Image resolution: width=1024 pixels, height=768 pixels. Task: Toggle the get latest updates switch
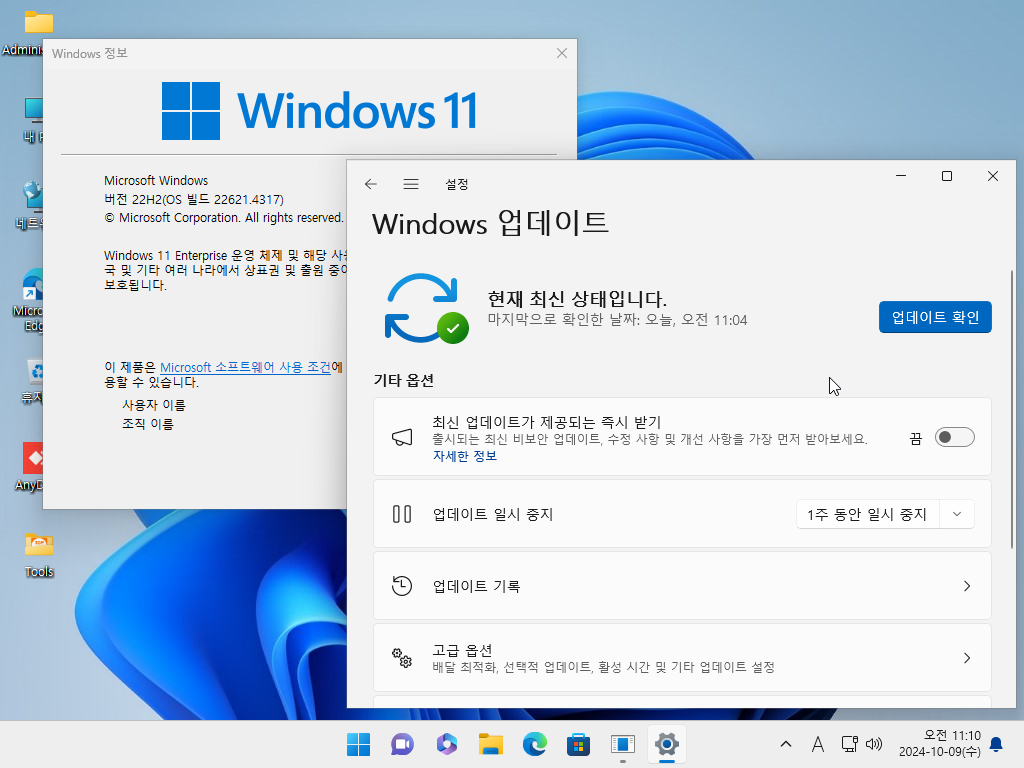pos(954,437)
